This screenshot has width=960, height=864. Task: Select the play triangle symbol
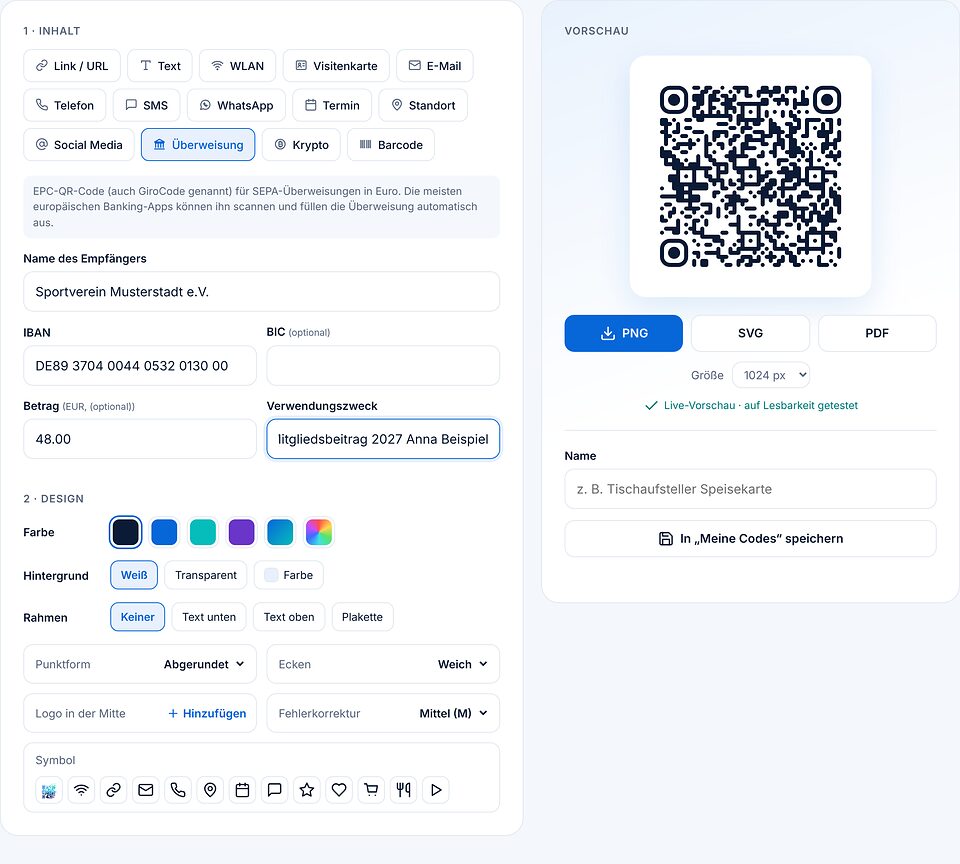click(x=436, y=790)
